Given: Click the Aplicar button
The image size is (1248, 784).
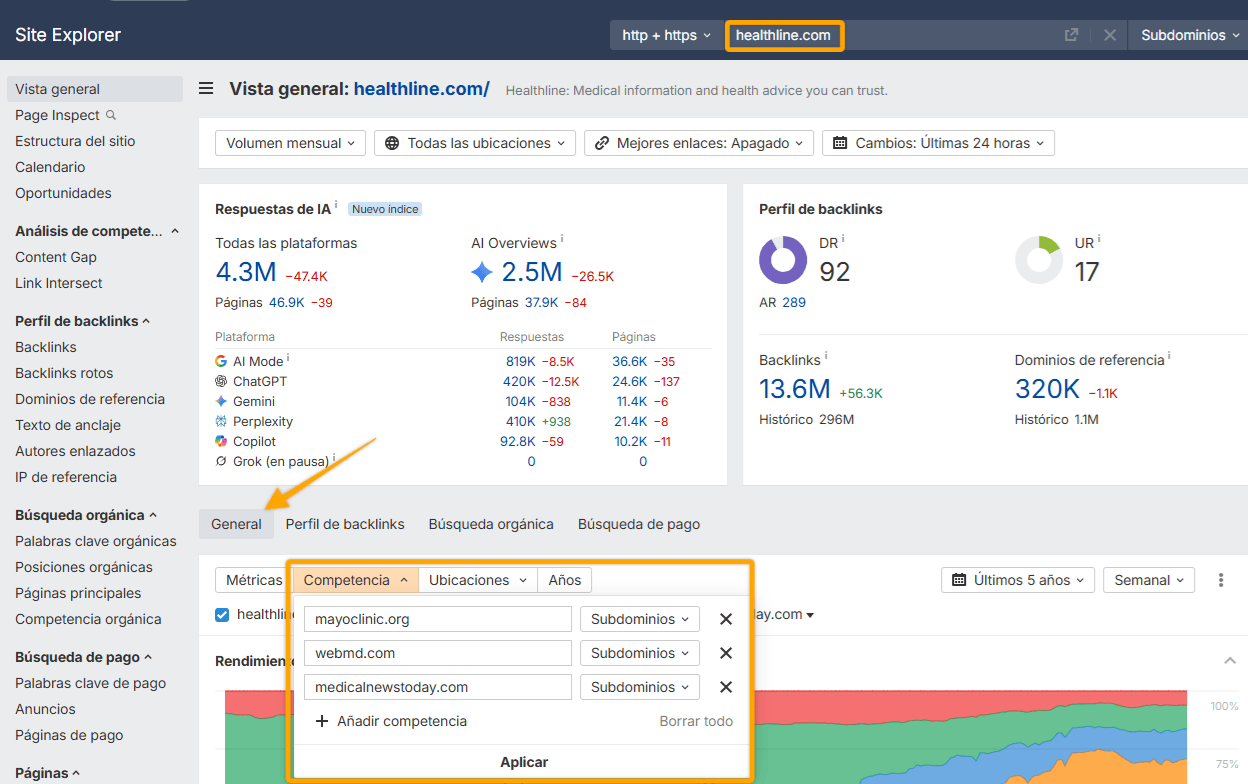Looking at the screenshot, I should pos(524,762).
